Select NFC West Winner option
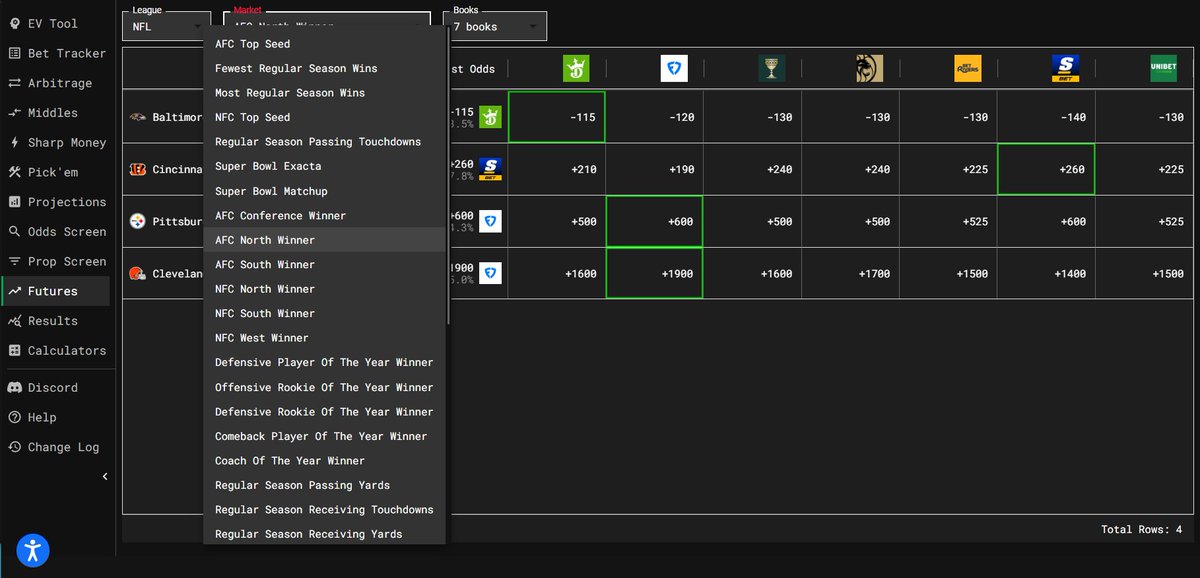The height and width of the screenshot is (578, 1200). (325, 338)
